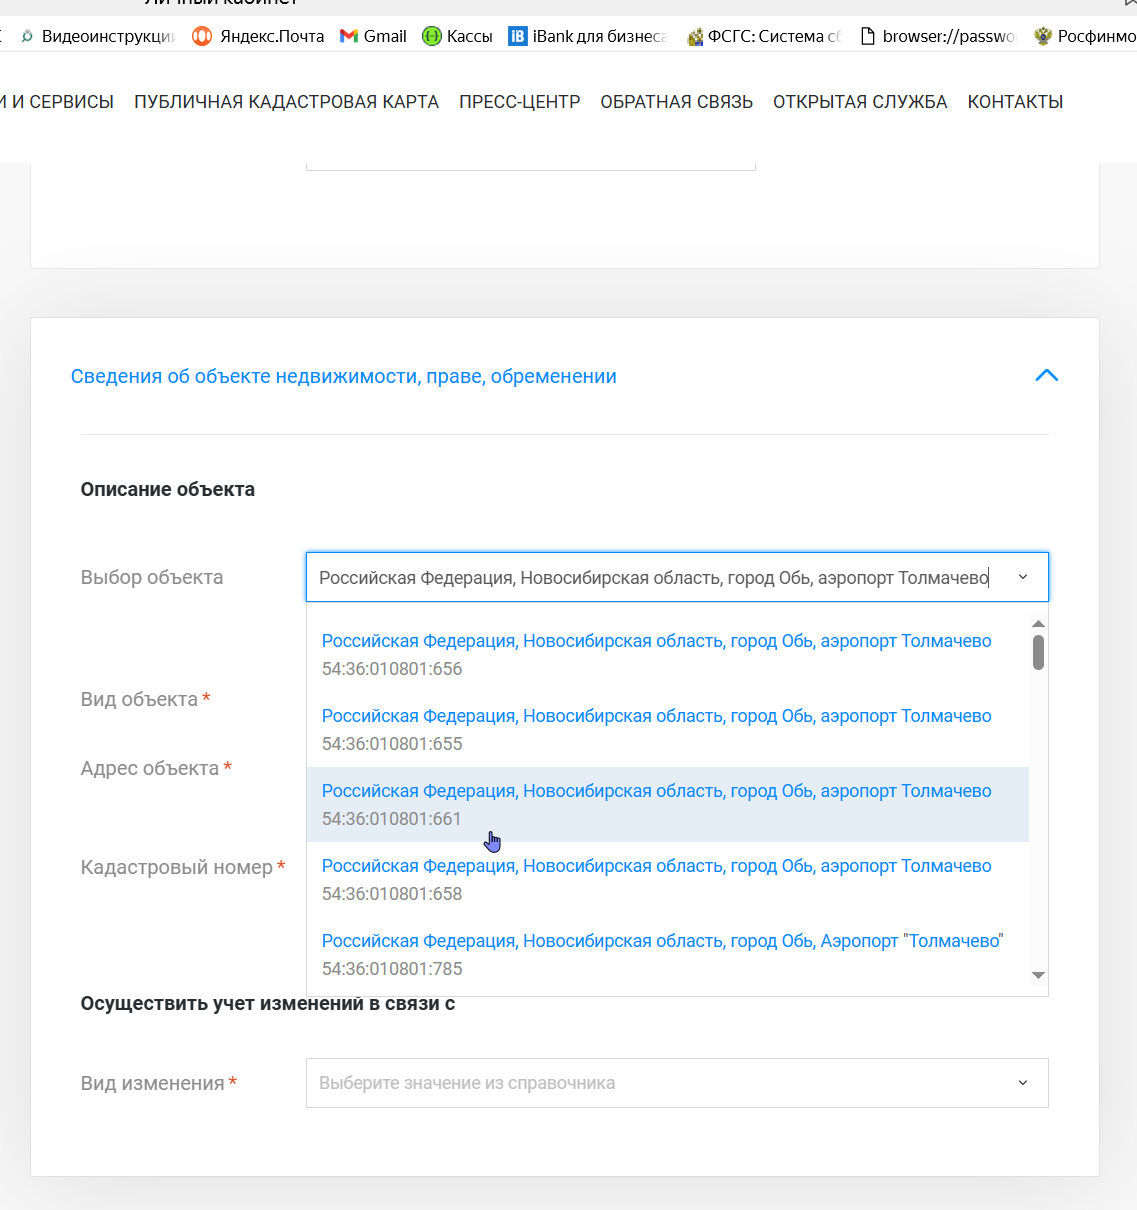Open the ФСГС: Система bookmark icon
Viewport: 1137px width, 1210px height.
click(695, 37)
